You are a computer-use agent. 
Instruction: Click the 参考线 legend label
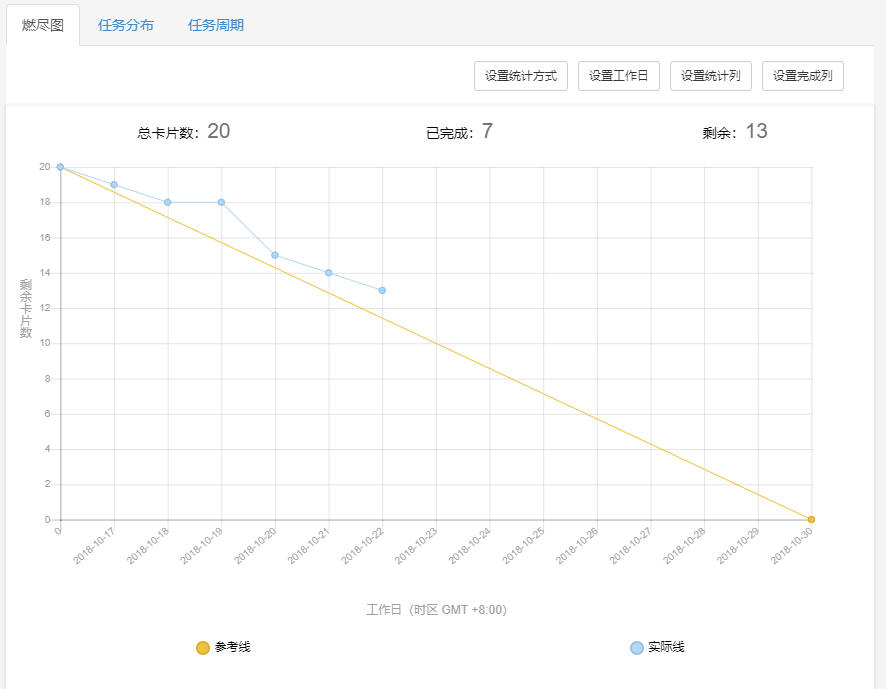[232, 647]
